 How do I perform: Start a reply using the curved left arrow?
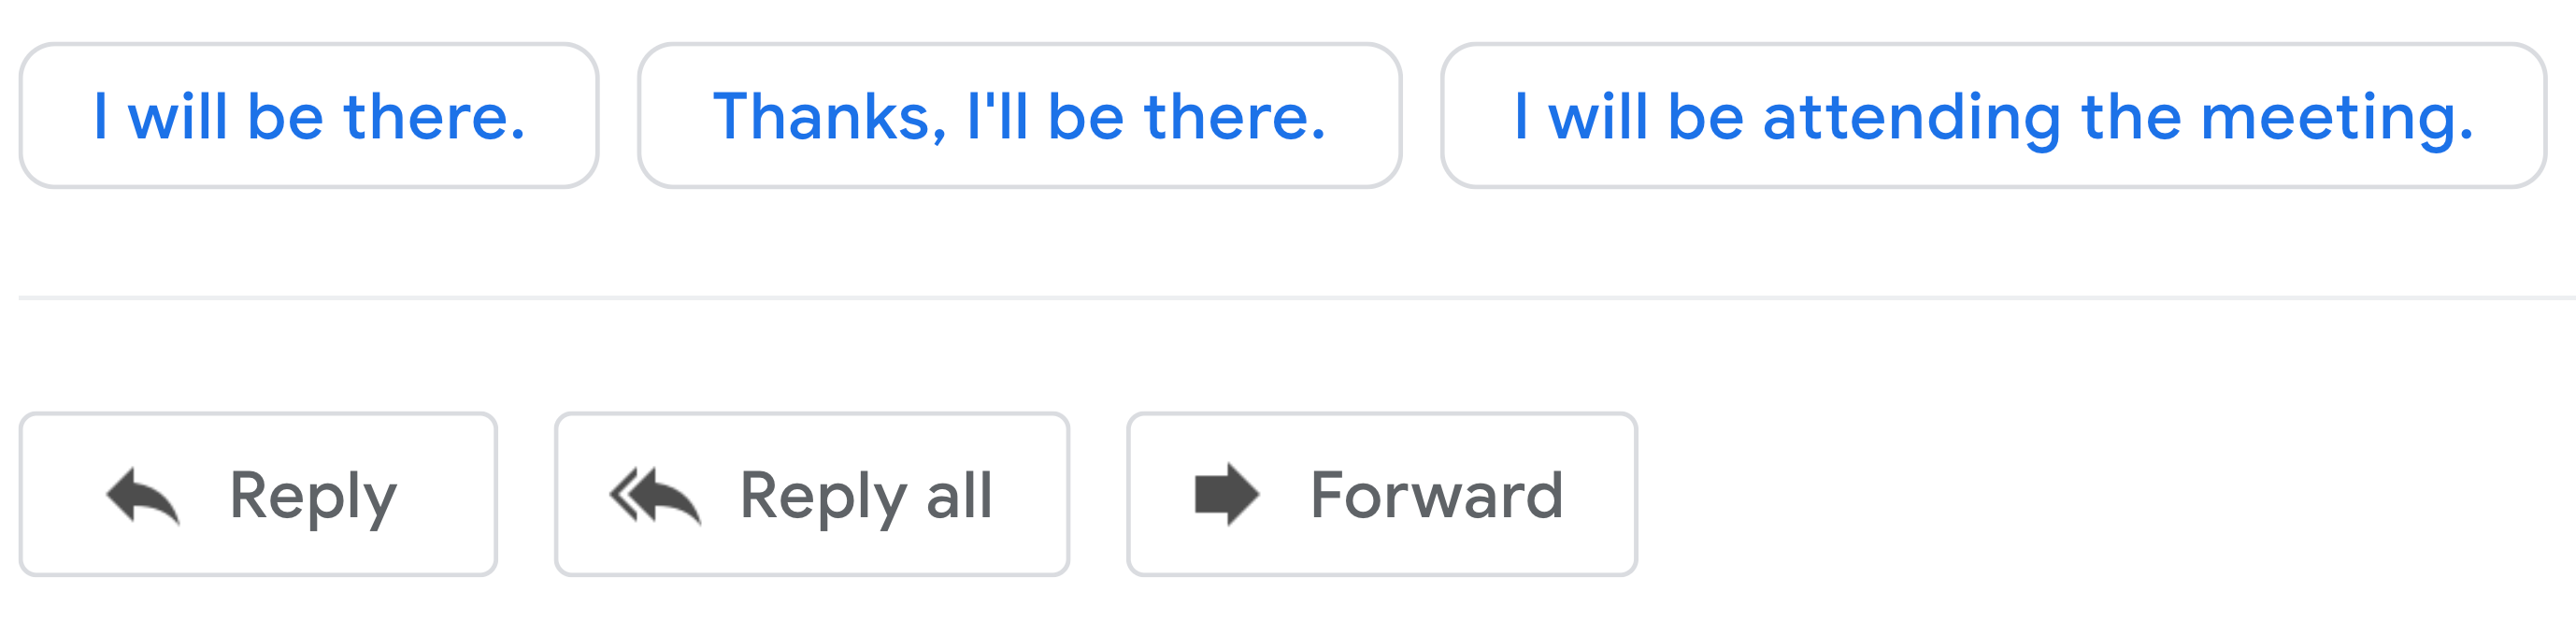point(143,495)
